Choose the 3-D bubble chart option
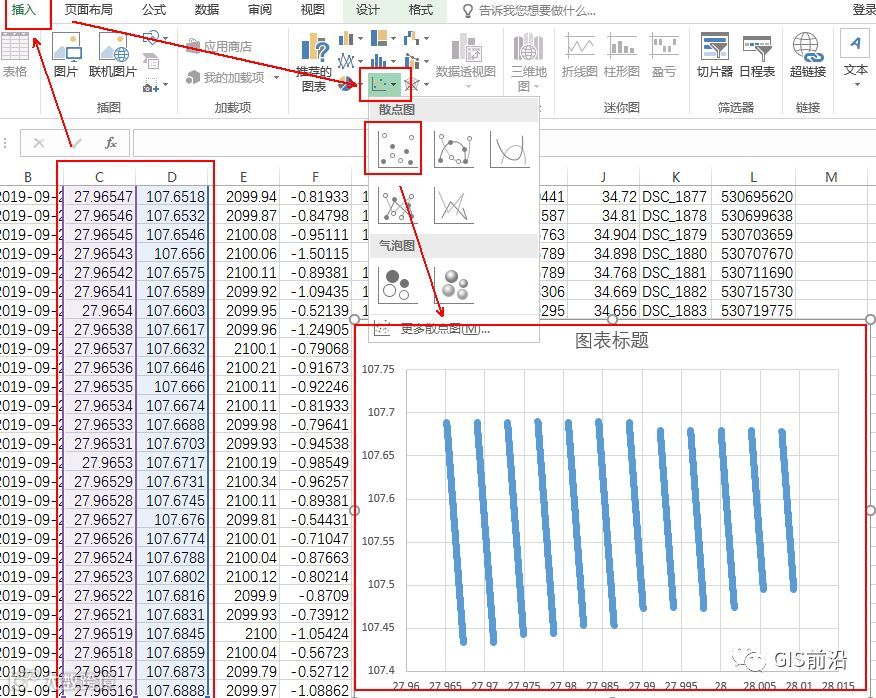876x698 pixels. click(x=454, y=284)
